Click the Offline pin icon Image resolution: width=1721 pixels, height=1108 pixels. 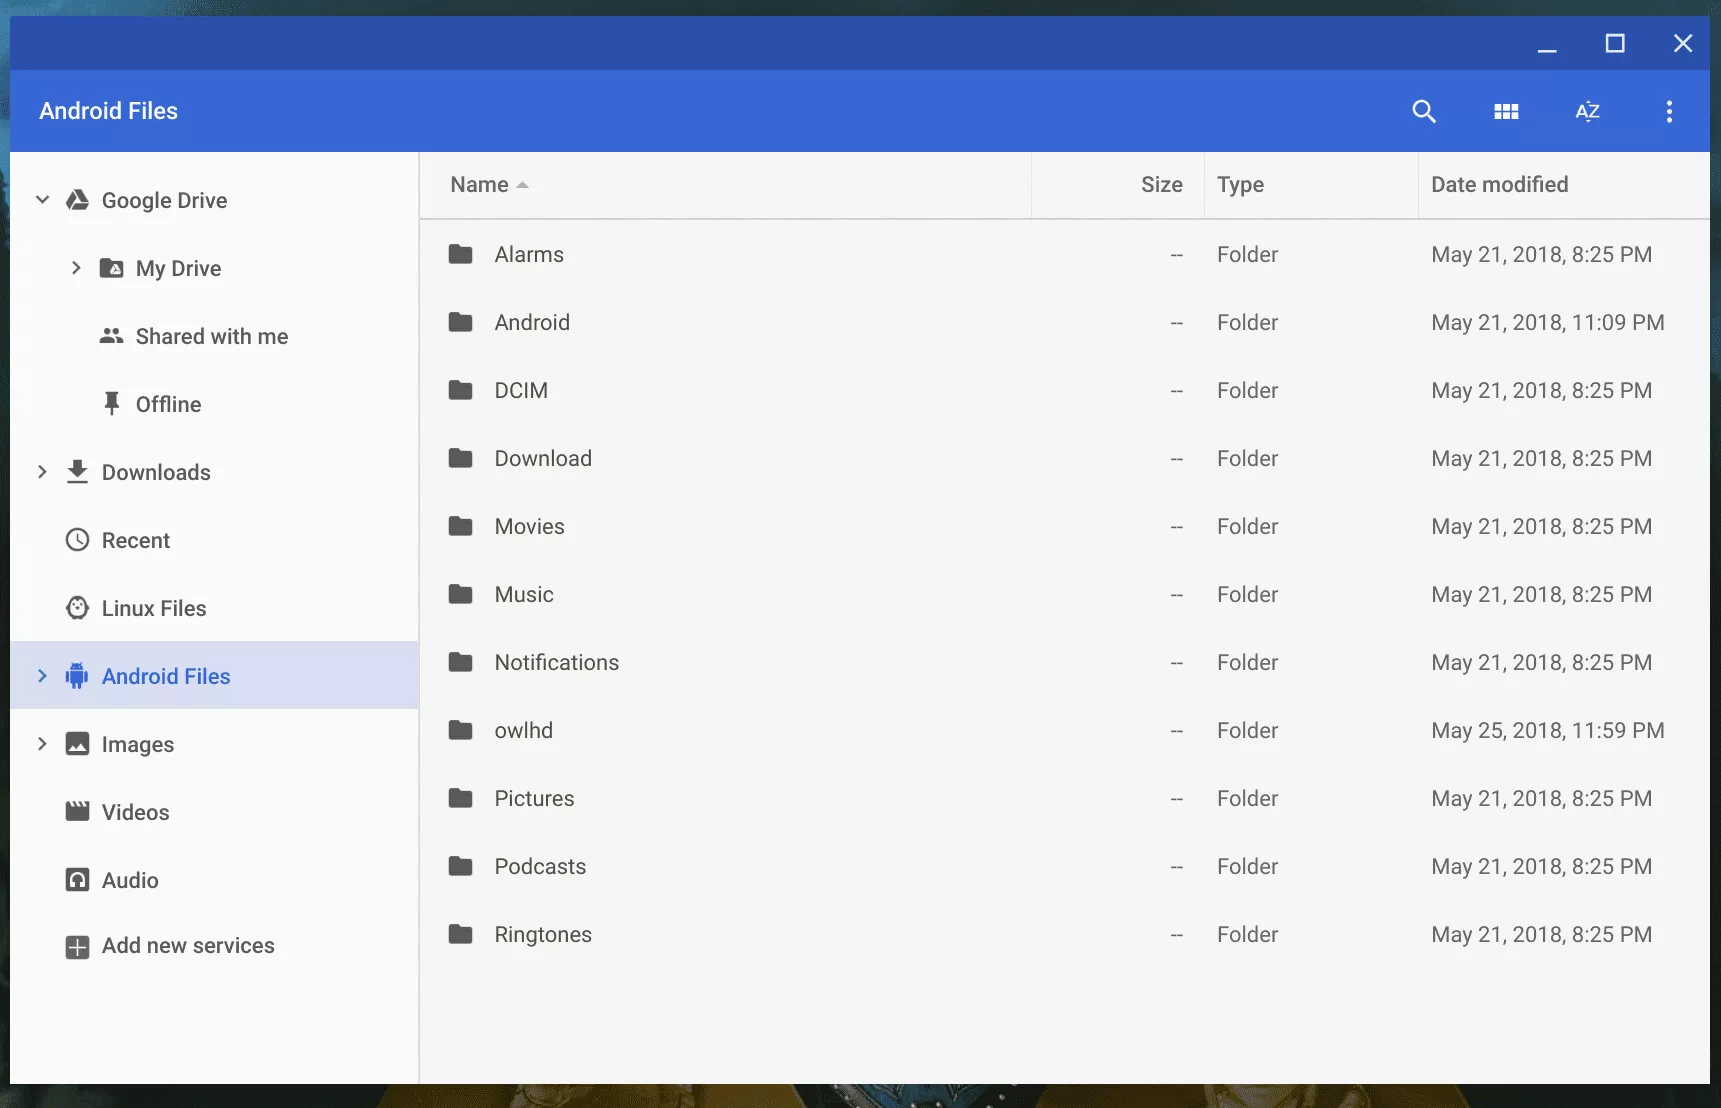(111, 404)
